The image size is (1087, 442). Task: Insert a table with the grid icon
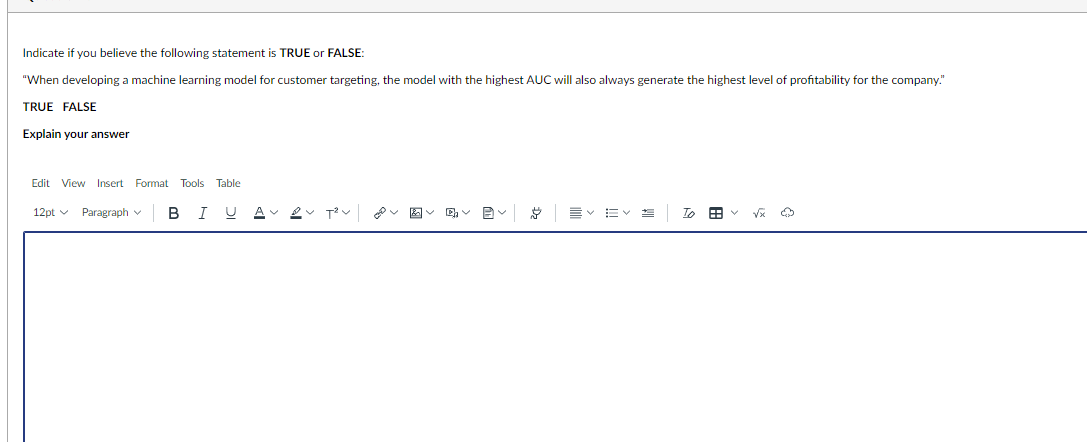tap(715, 213)
